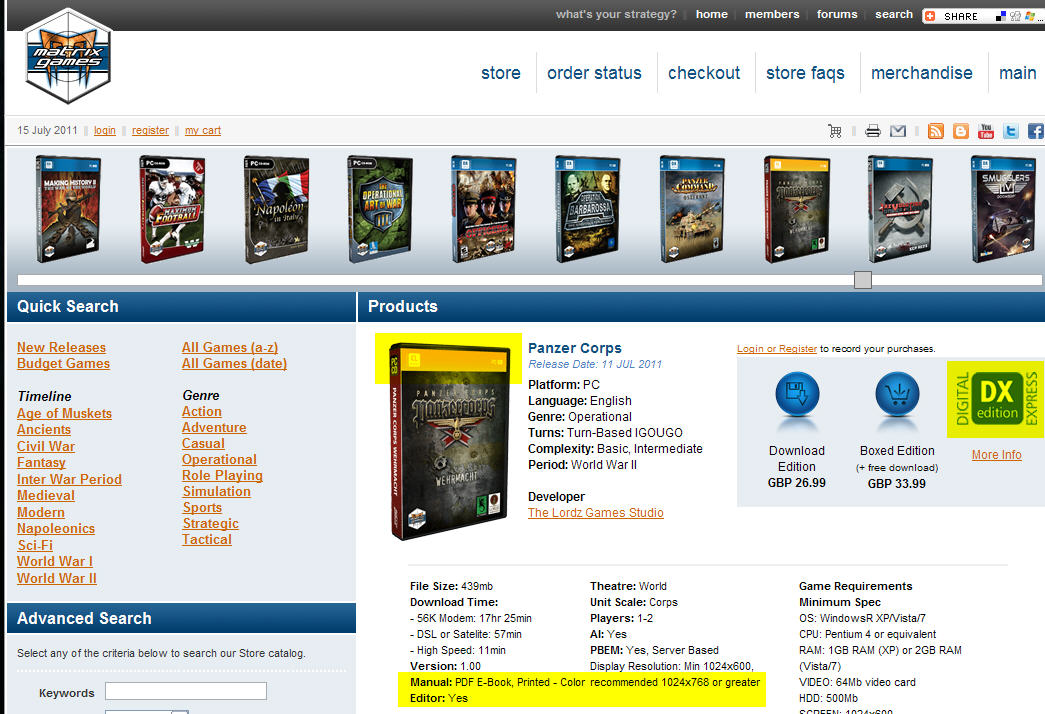Browse Operational genre
1045x714 pixels.
click(x=219, y=459)
